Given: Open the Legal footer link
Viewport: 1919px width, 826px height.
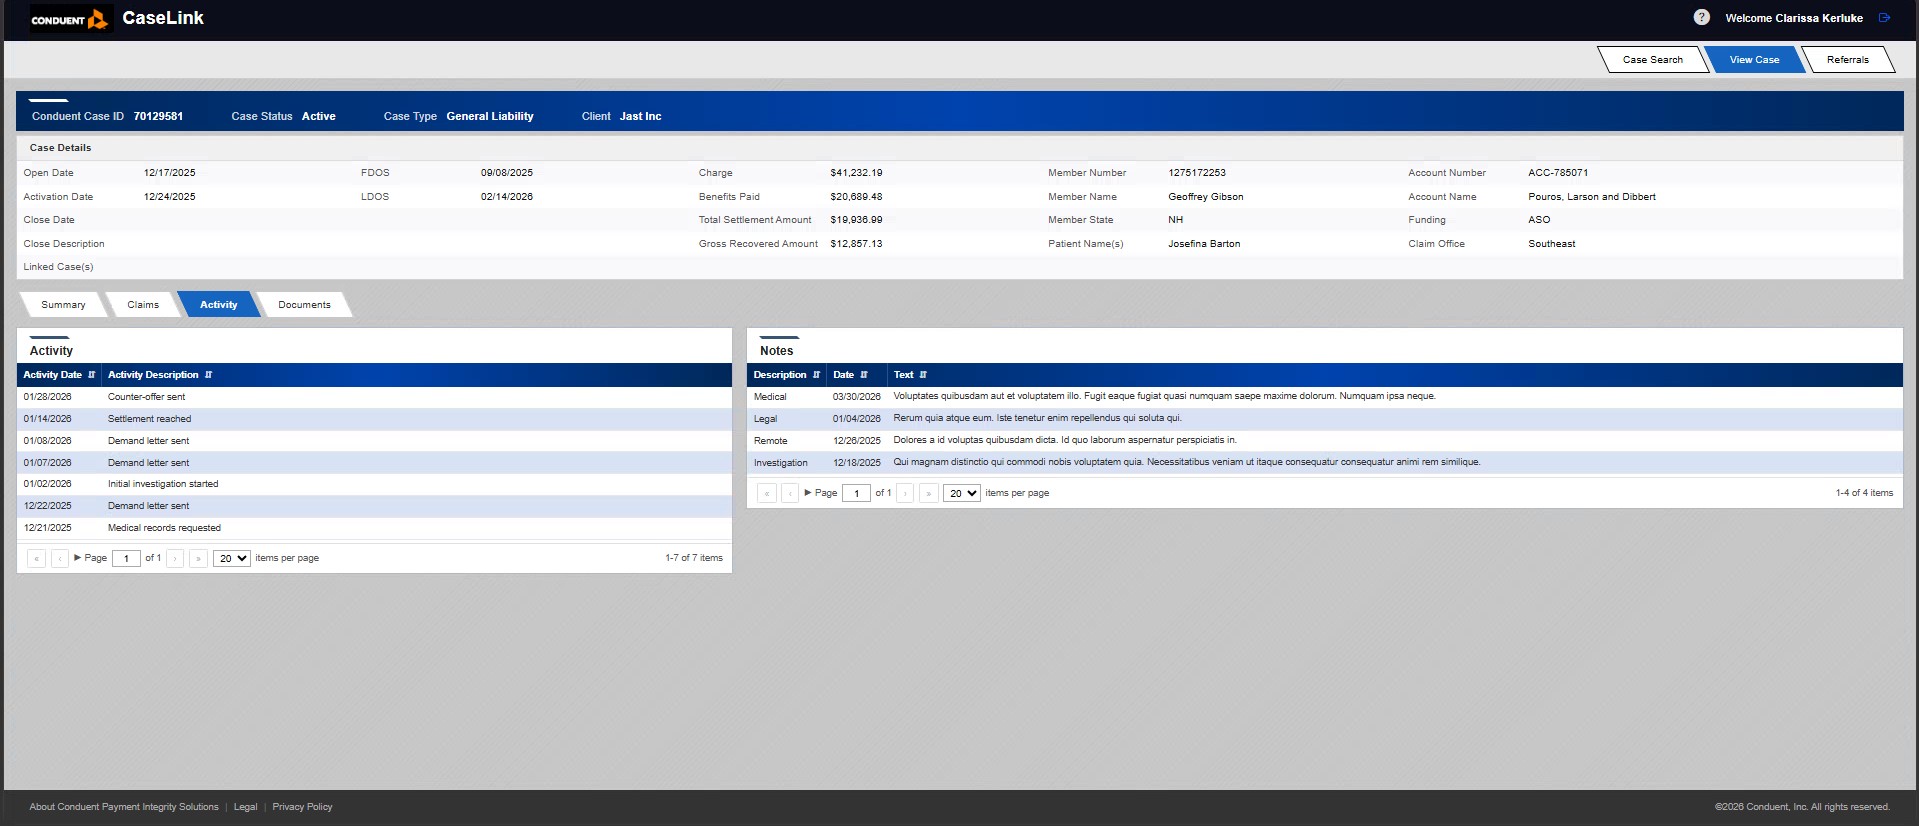Looking at the screenshot, I should [245, 807].
